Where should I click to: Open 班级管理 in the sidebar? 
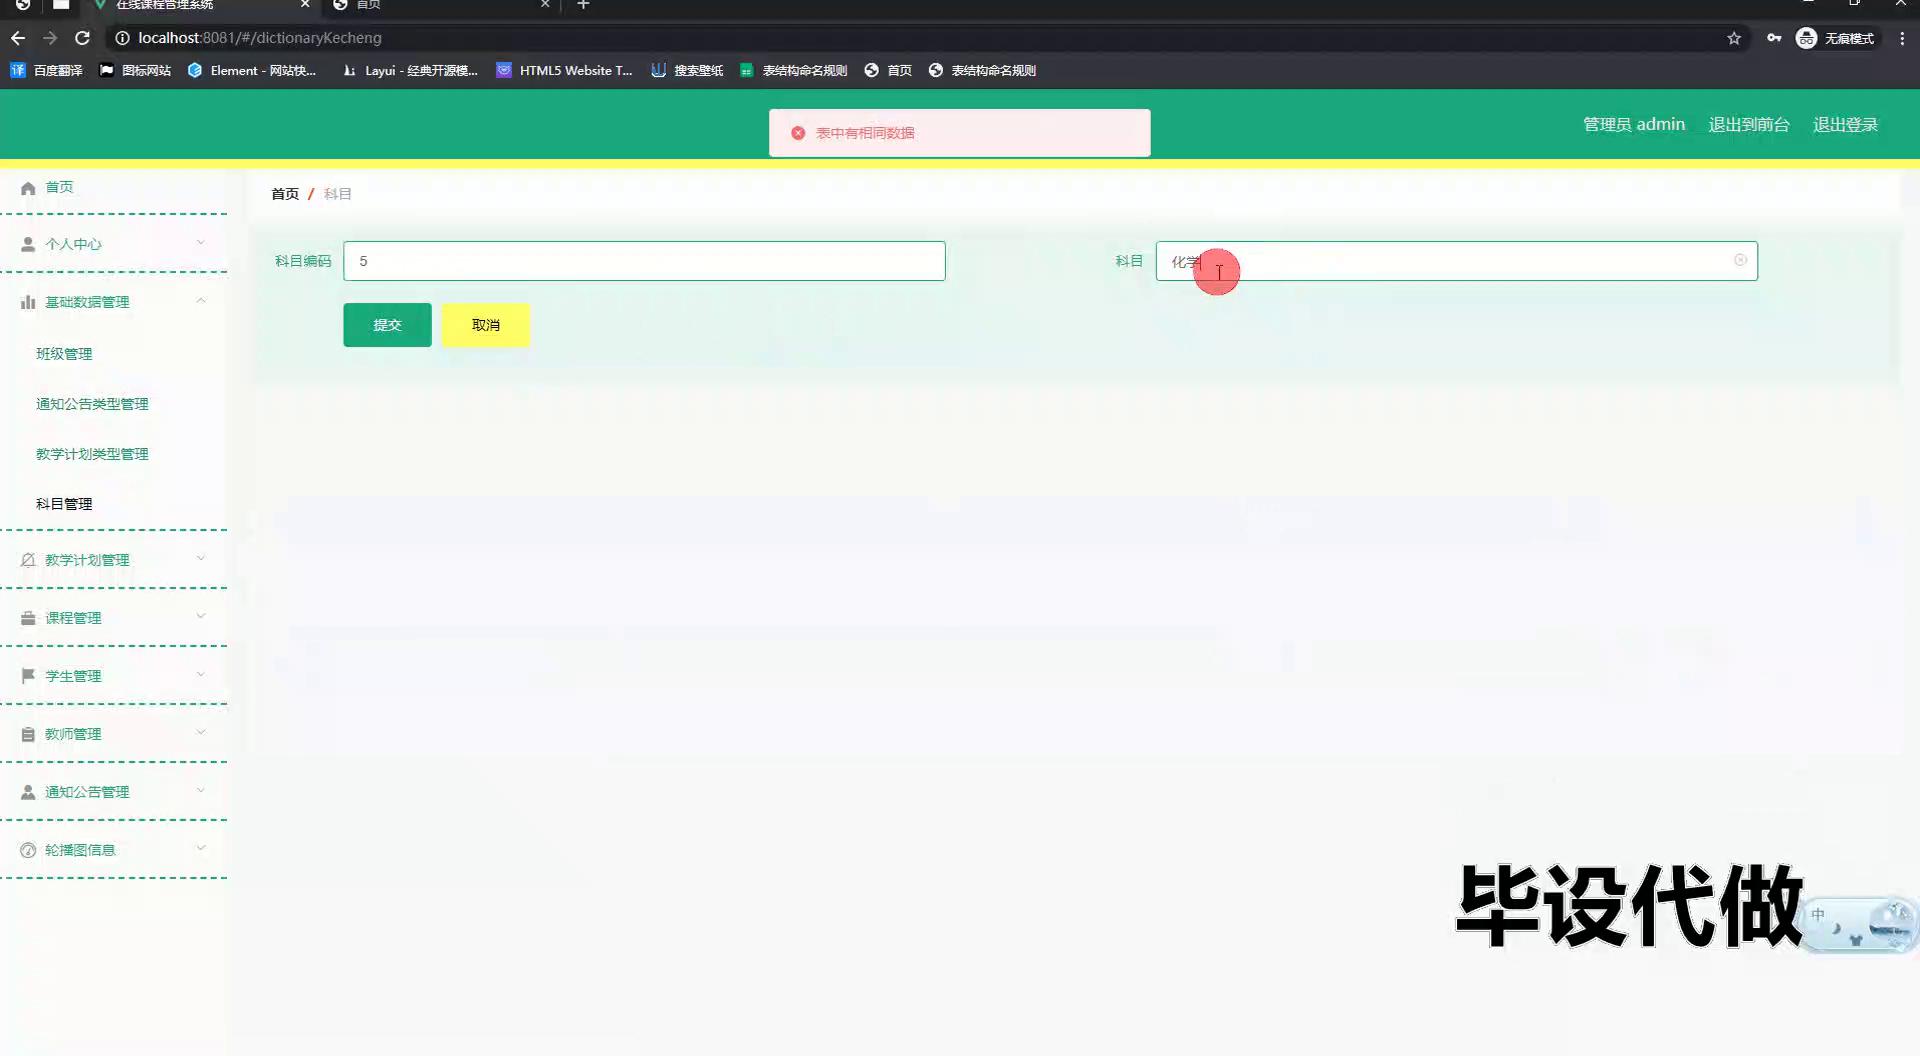64,354
